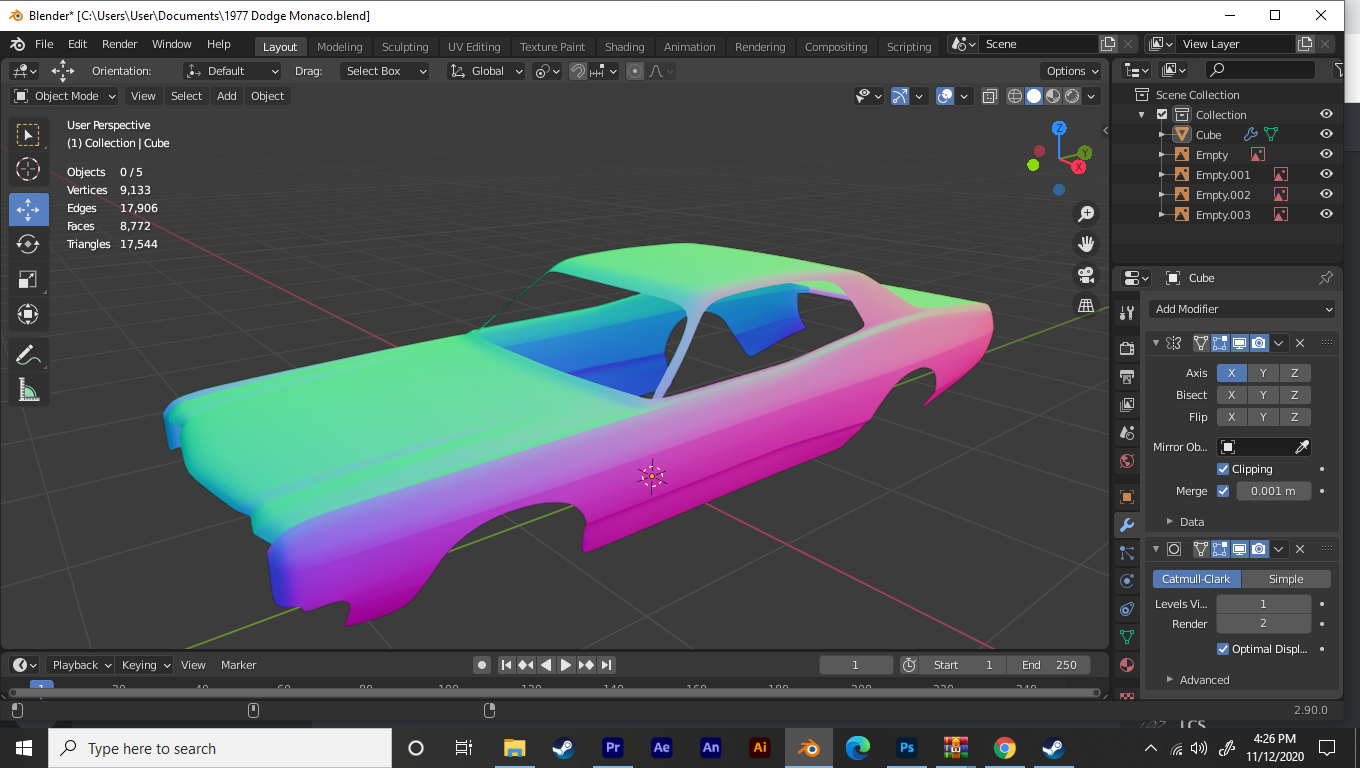The image size is (1360, 768).
Task: Uncheck the Clipping checkbox
Action: pos(1223,469)
